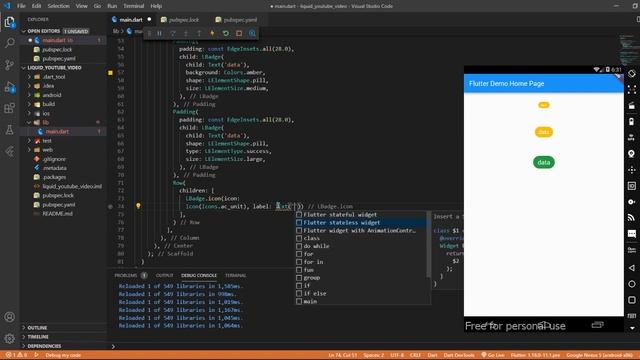
Task: Expand the build folder
Action: (x=49, y=104)
